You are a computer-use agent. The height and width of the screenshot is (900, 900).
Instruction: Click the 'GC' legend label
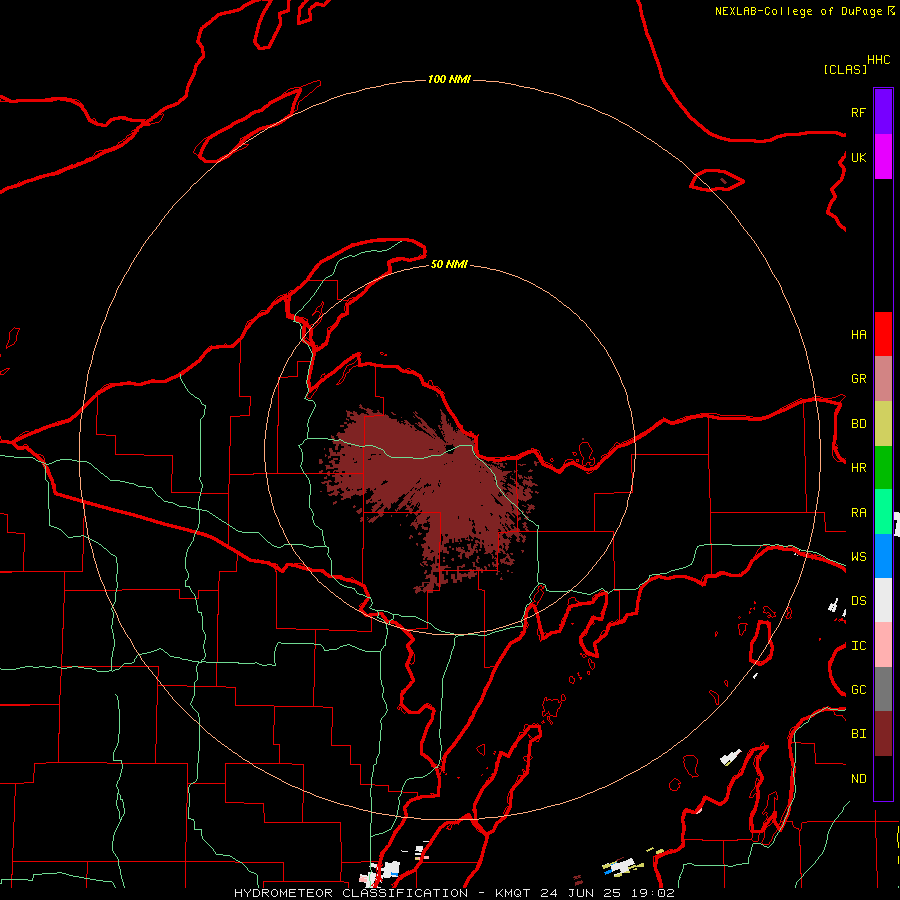(x=859, y=690)
